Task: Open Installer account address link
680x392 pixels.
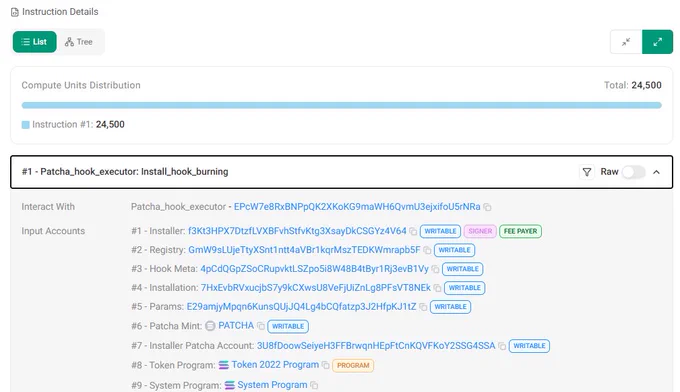Action: point(297,231)
